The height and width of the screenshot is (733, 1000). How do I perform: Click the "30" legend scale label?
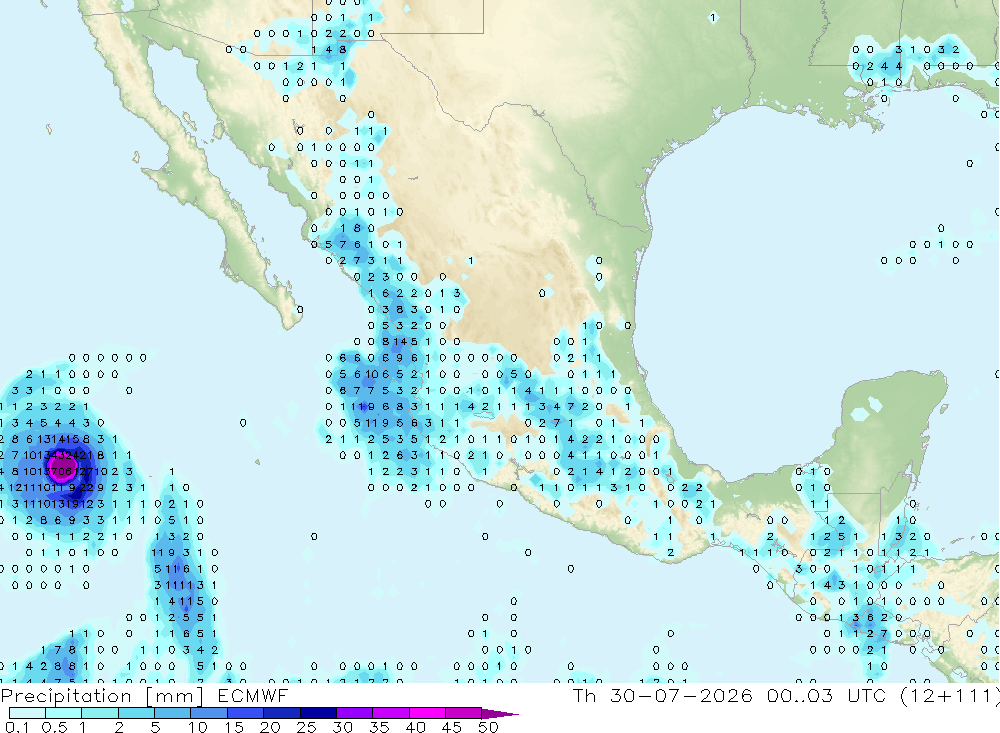click(x=343, y=727)
